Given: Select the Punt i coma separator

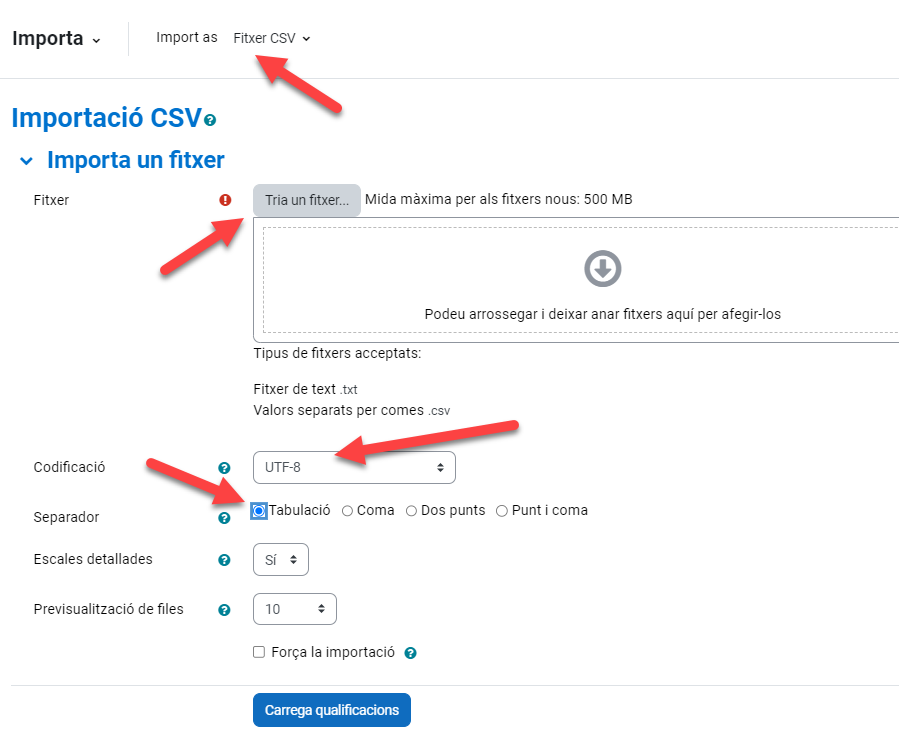Looking at the screenshot, I should pyautogui.click(x=502, y=511).
